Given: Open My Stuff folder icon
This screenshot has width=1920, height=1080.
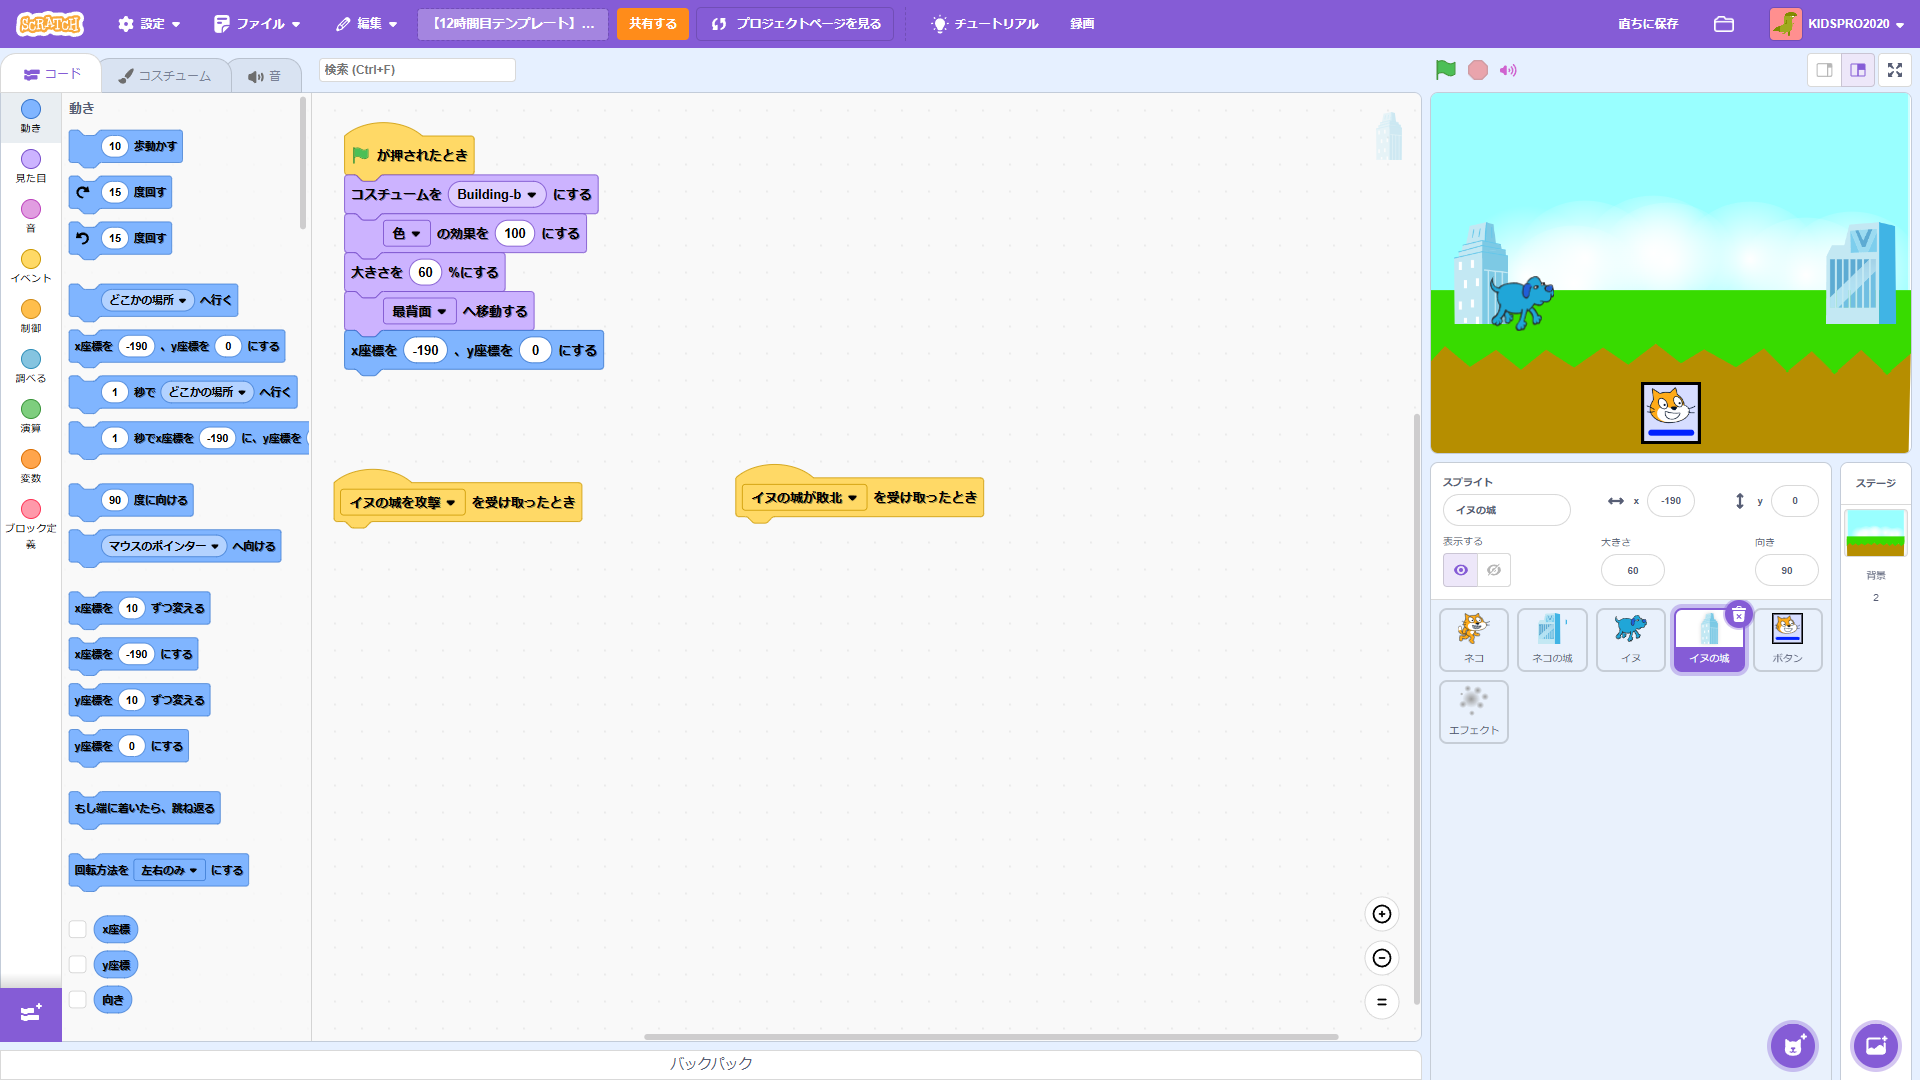Looking at the screenshot, I should coord(1723,24).
